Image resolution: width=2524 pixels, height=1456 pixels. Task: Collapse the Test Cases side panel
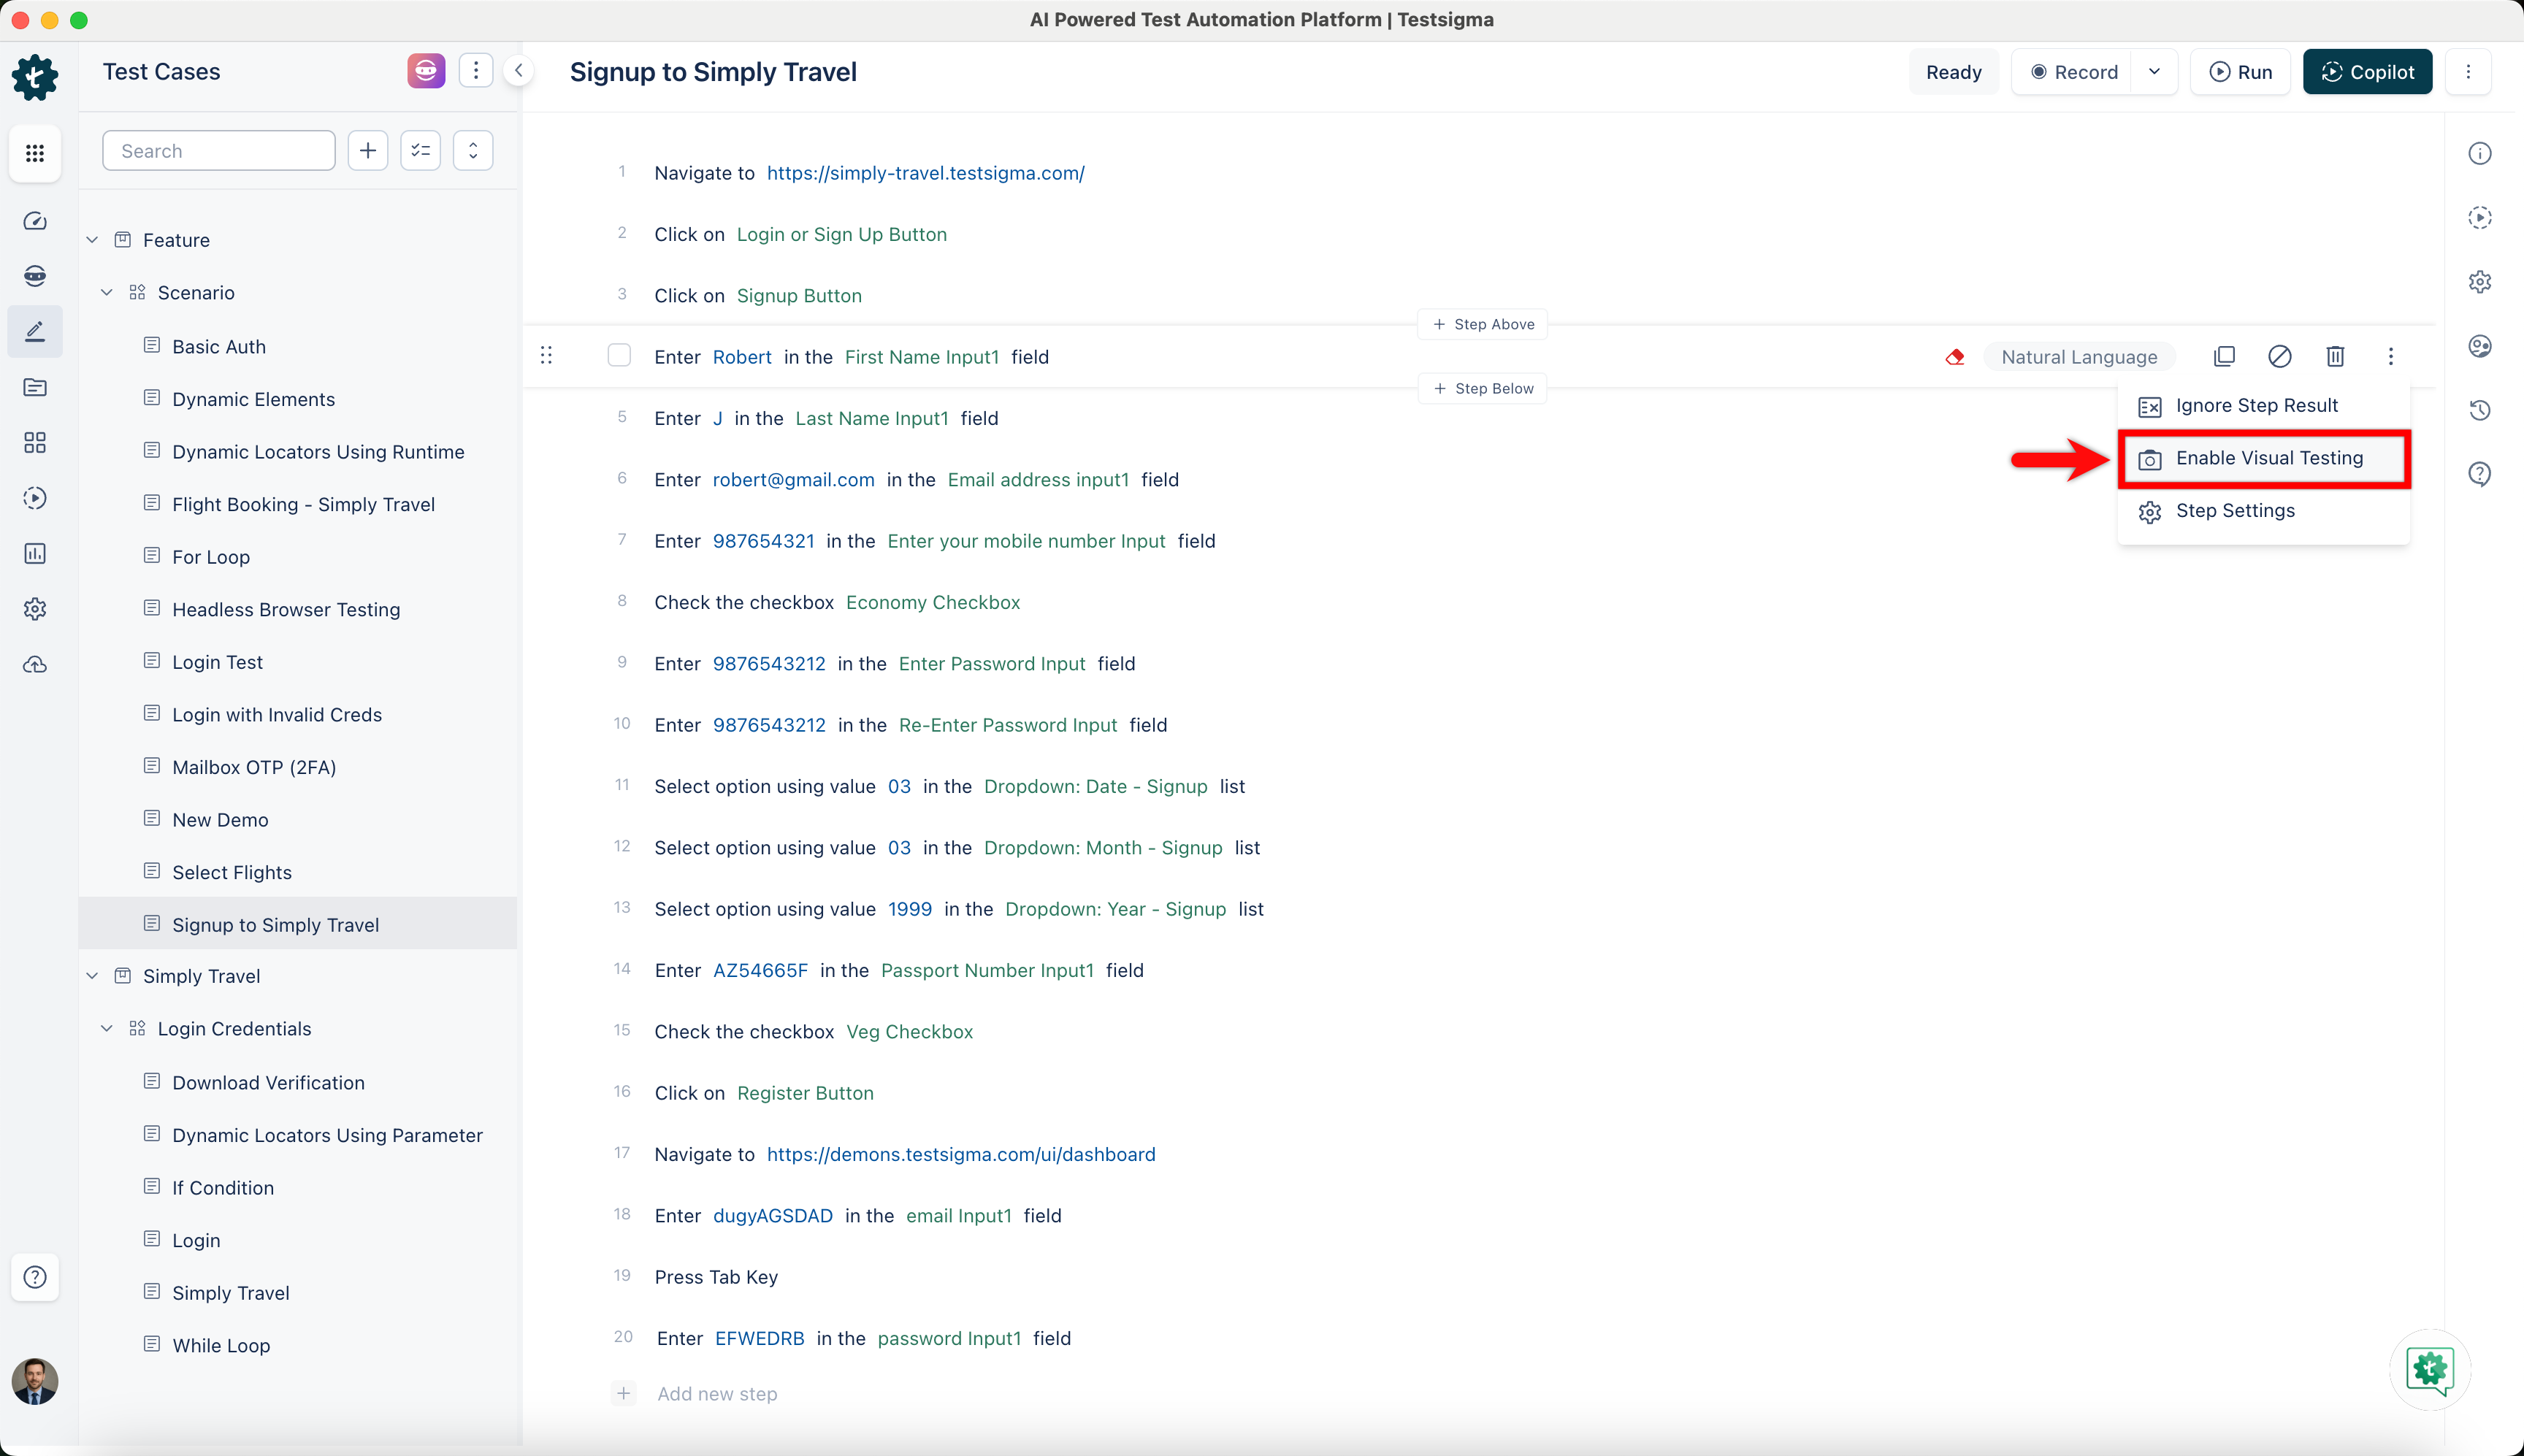tap(519, 71)
